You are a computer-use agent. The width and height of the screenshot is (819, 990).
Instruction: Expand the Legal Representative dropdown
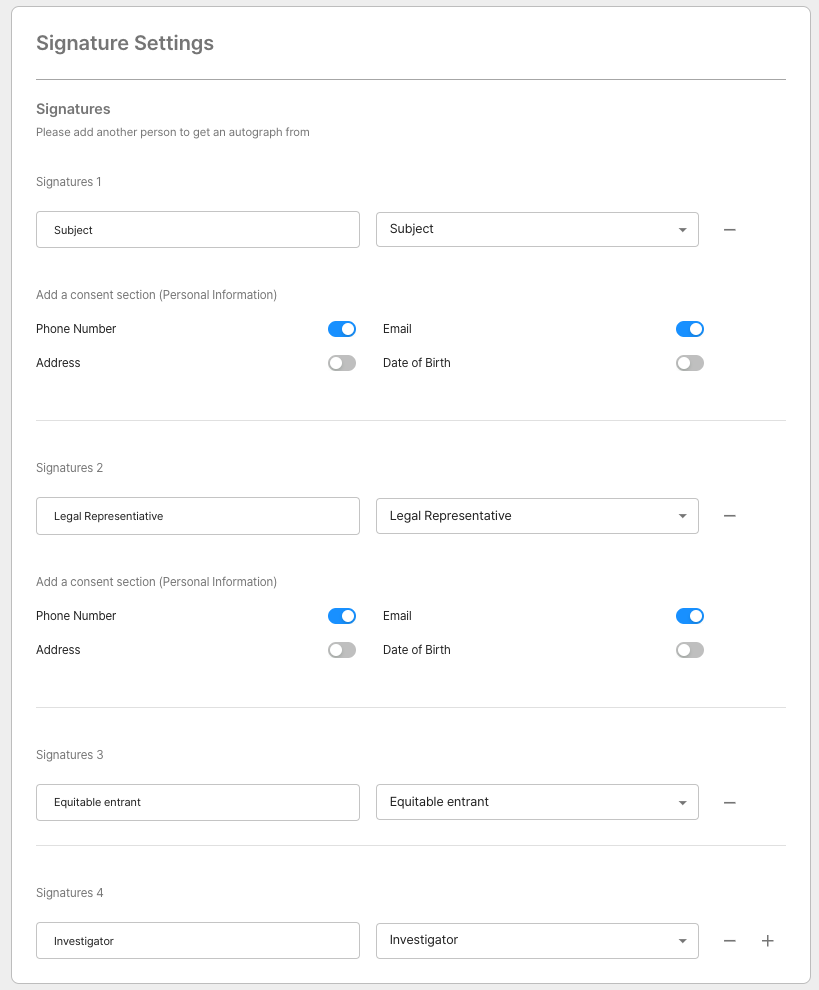click(537, 516)
